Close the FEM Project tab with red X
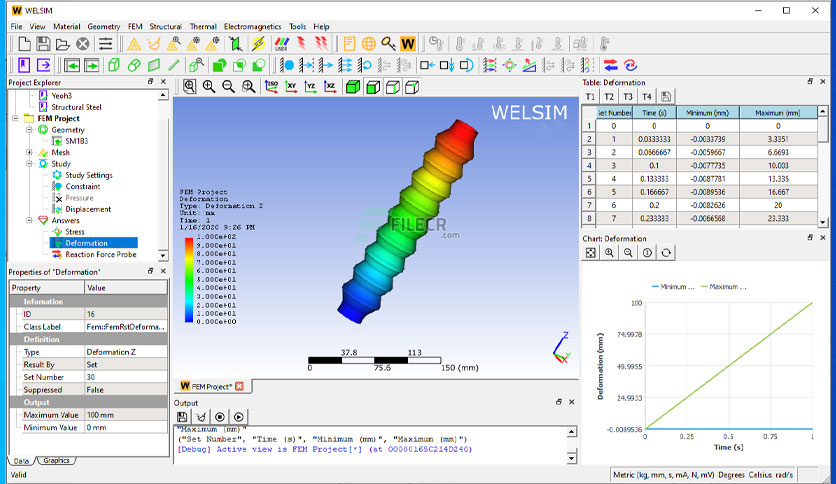 [x=239, y=386]
